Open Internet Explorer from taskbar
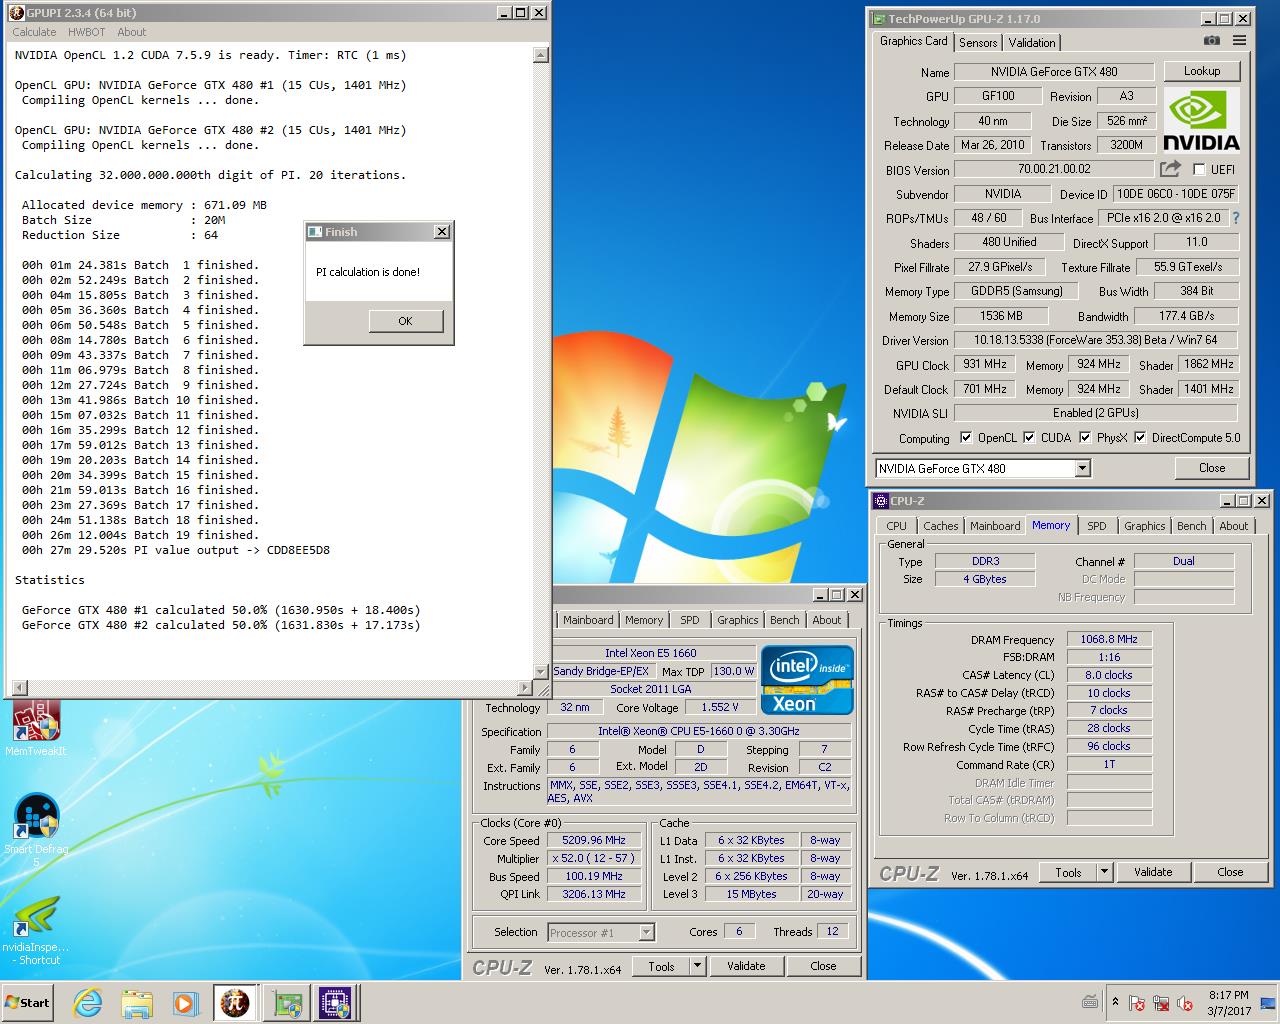This screenshot has height=1024, width=1280. pyautogui.click(x=88, y=1003)
